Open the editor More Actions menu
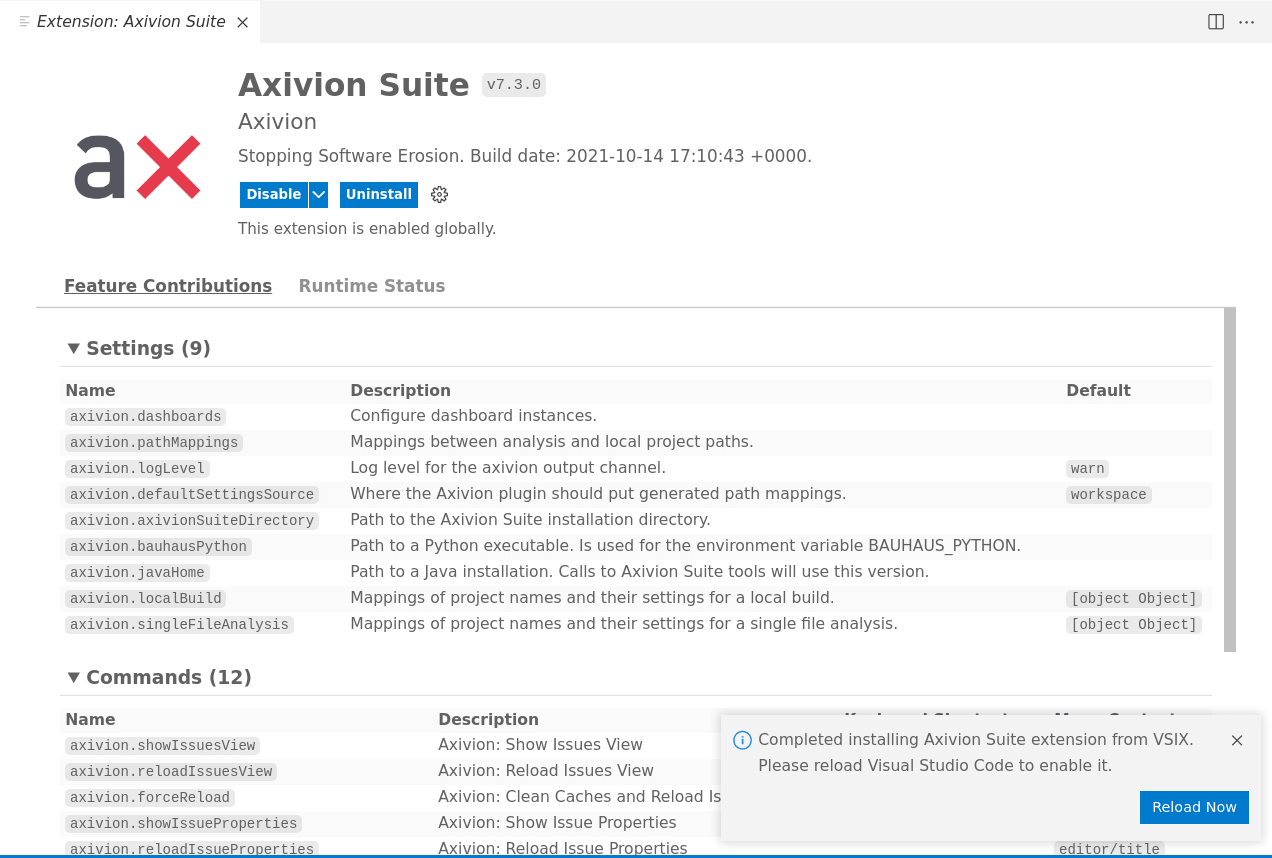 click(1246, 22)
